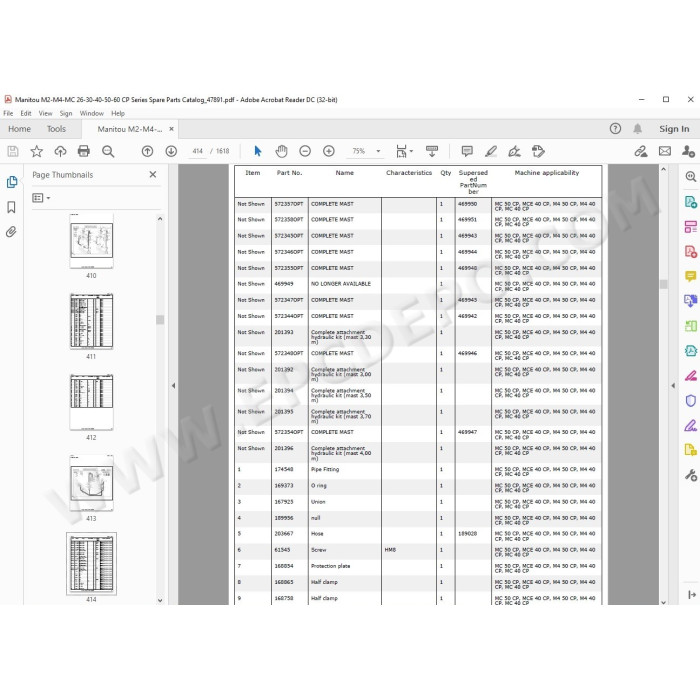Click the scrolling mode keyboard icon
Image resolution: width=700 pixels, height=700 pixels.
pyautogui.click(x=432, y=151)
